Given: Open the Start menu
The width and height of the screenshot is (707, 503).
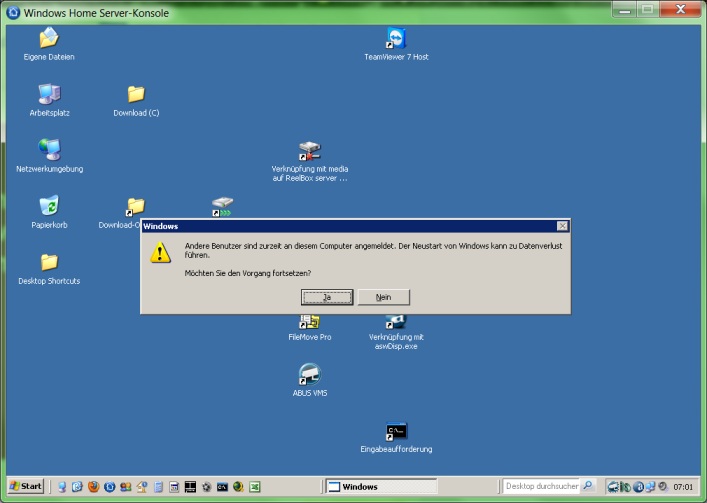Looking at the screenshot, I should [x=26, y=487].
